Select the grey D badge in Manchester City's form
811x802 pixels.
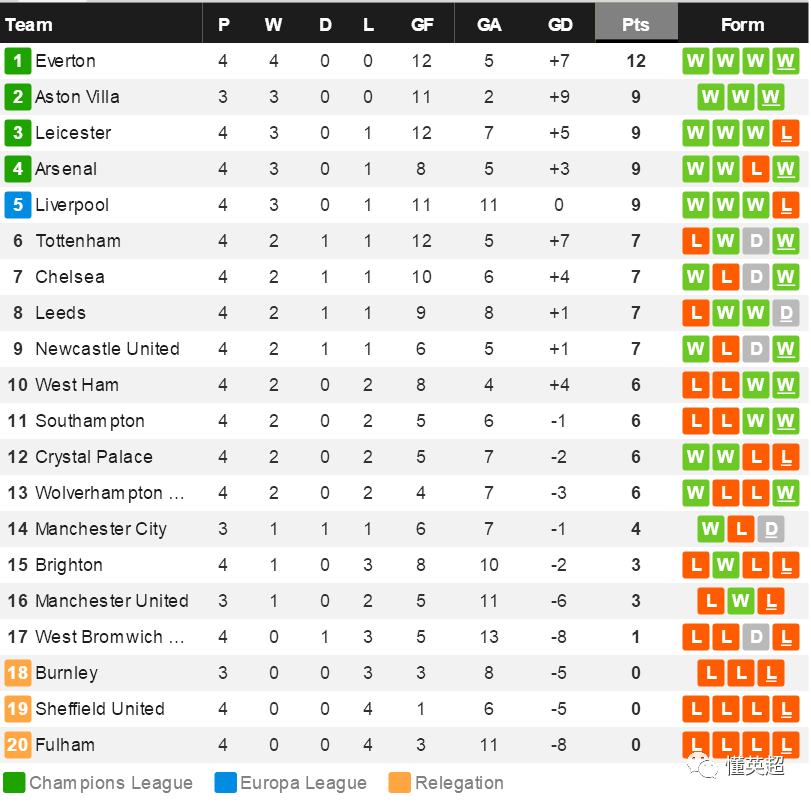pyautogui.click(x=770, y=529)
